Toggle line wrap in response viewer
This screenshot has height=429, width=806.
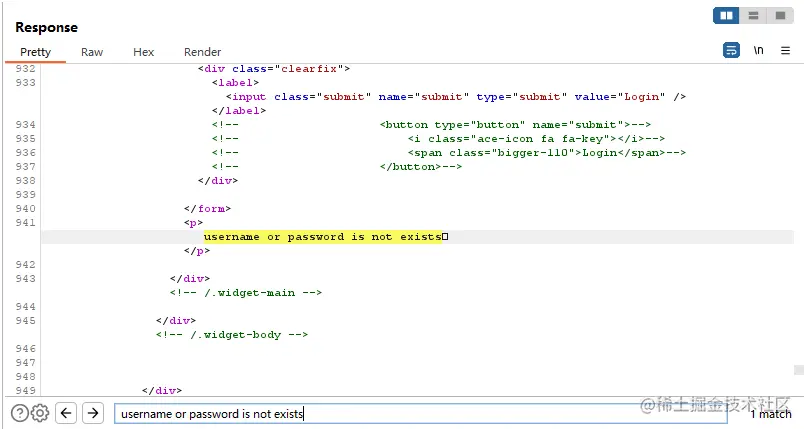(731, 50)
